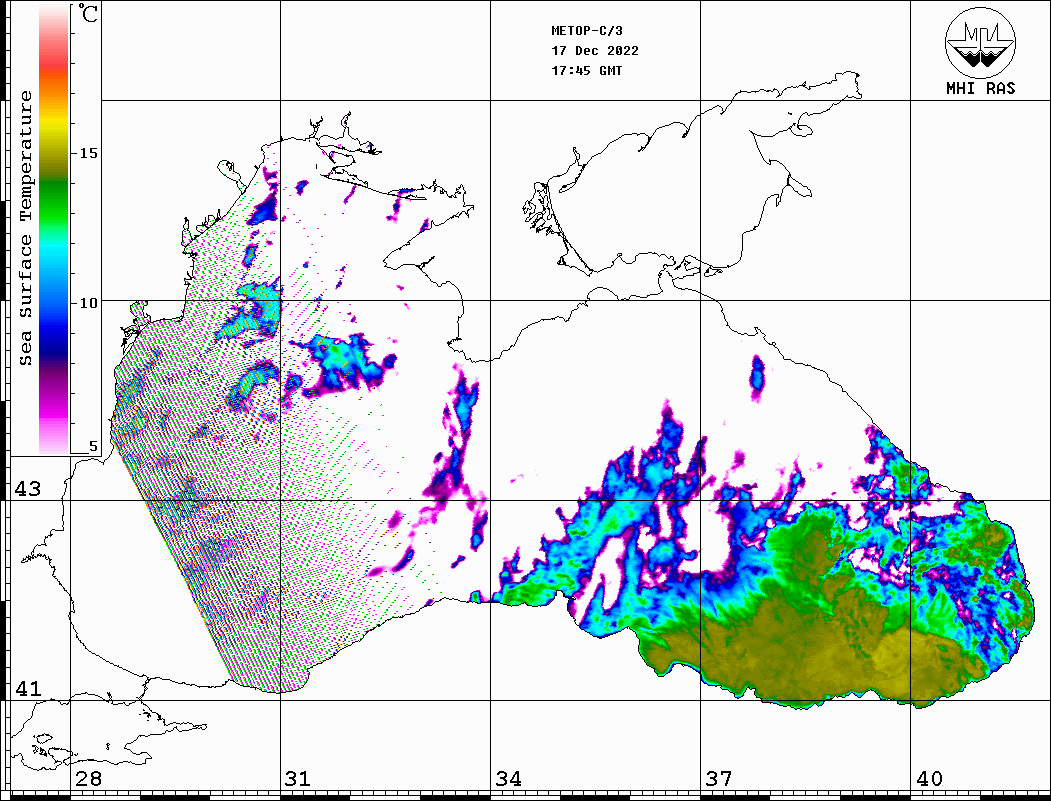The width and height of the screenshot is (1051, 801).
Task: Click latitude label 41
Action: pos(28,688)
